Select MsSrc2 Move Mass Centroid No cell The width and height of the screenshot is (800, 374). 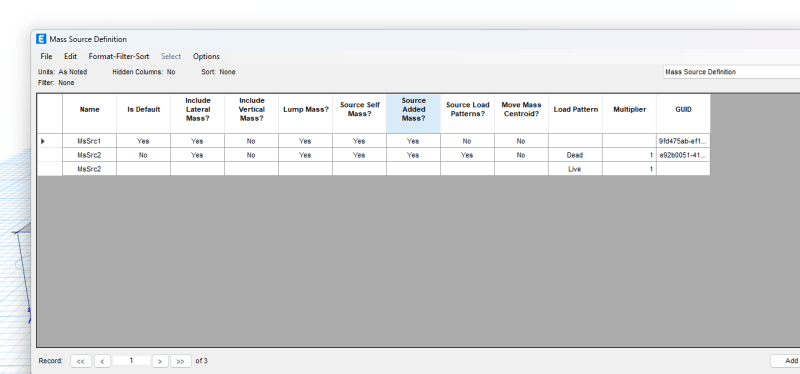click(x=521, y=155)
